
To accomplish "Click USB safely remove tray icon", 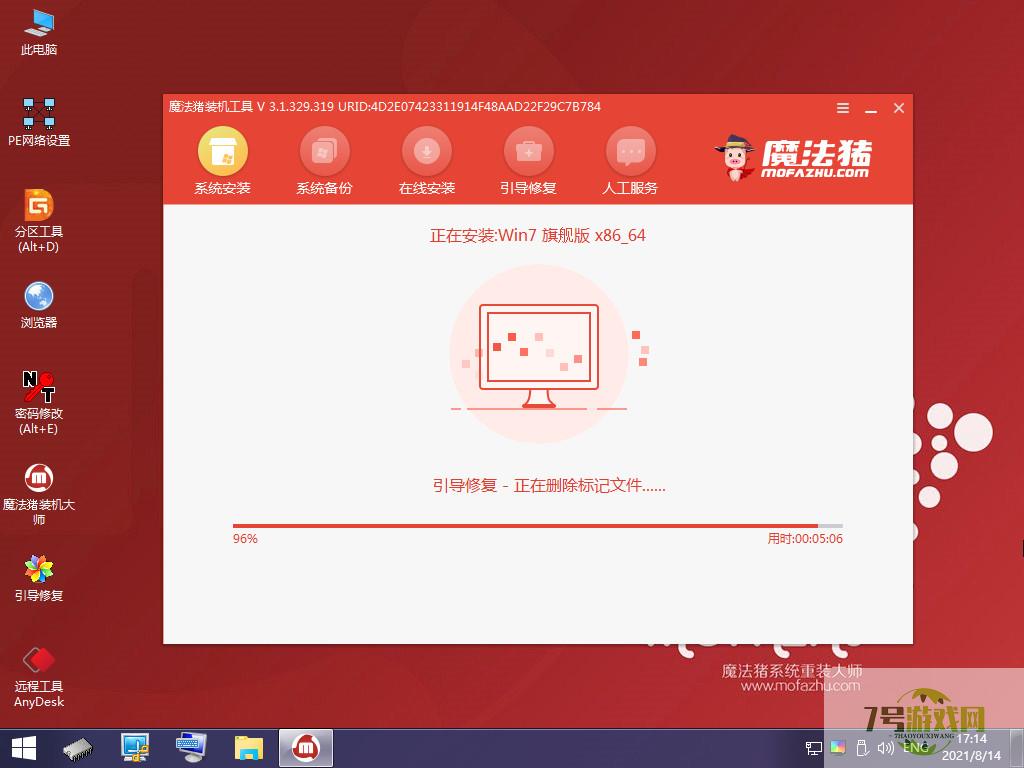I will [x=862, y=748].
